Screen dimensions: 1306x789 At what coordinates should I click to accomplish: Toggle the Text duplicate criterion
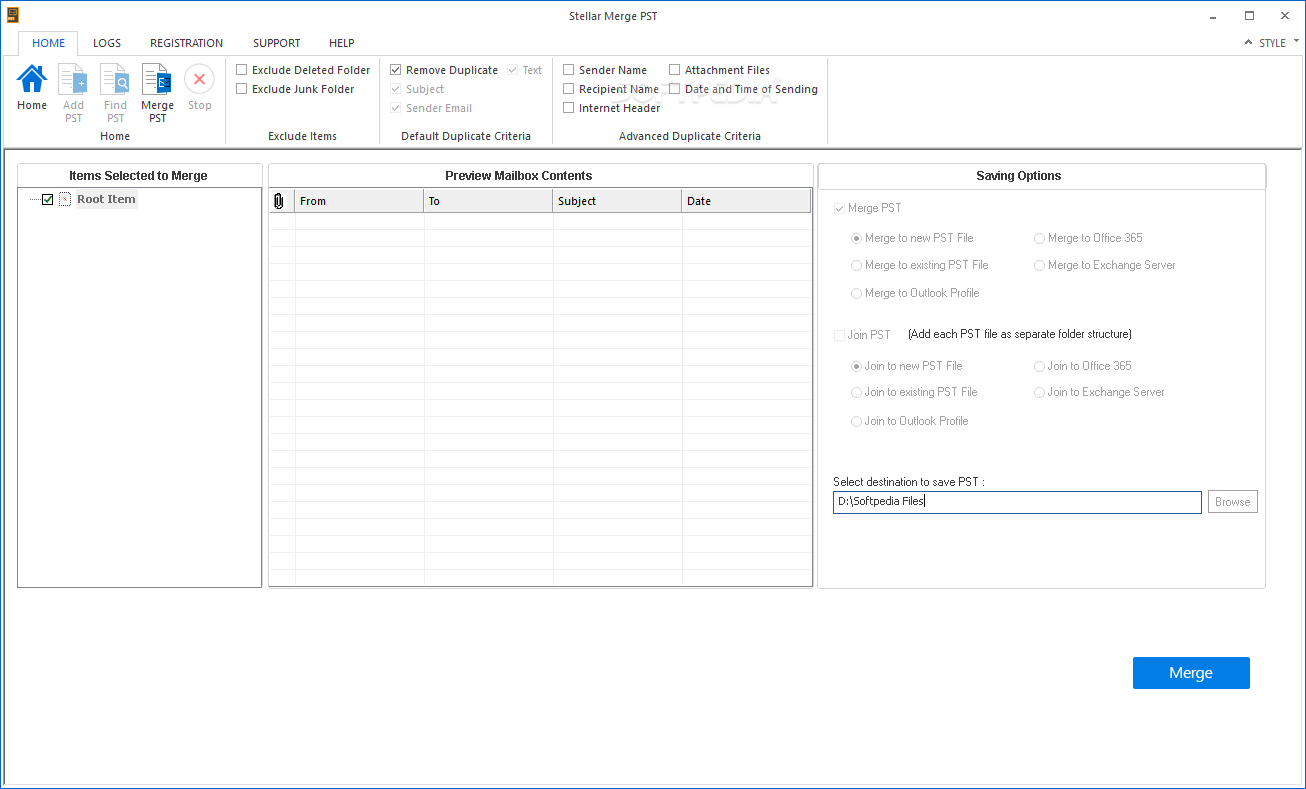(512, 70)
